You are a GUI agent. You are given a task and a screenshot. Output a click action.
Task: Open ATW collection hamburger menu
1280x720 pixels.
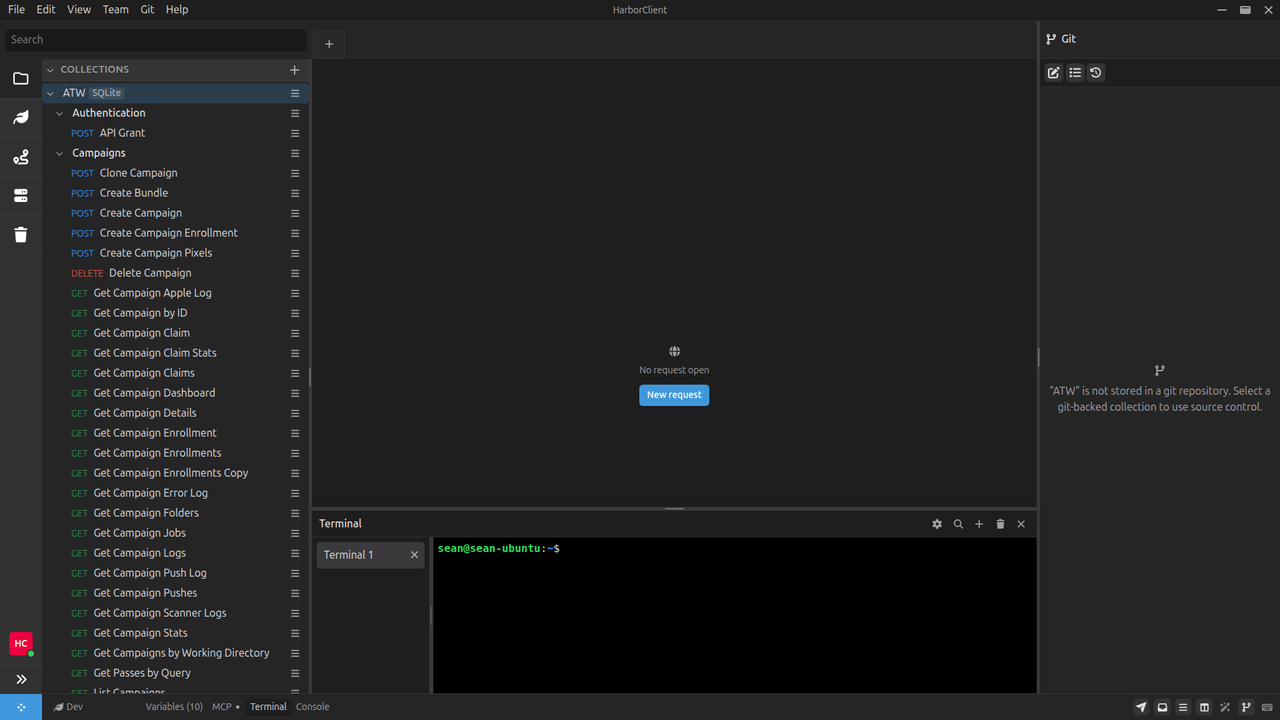tap(295, 93)
